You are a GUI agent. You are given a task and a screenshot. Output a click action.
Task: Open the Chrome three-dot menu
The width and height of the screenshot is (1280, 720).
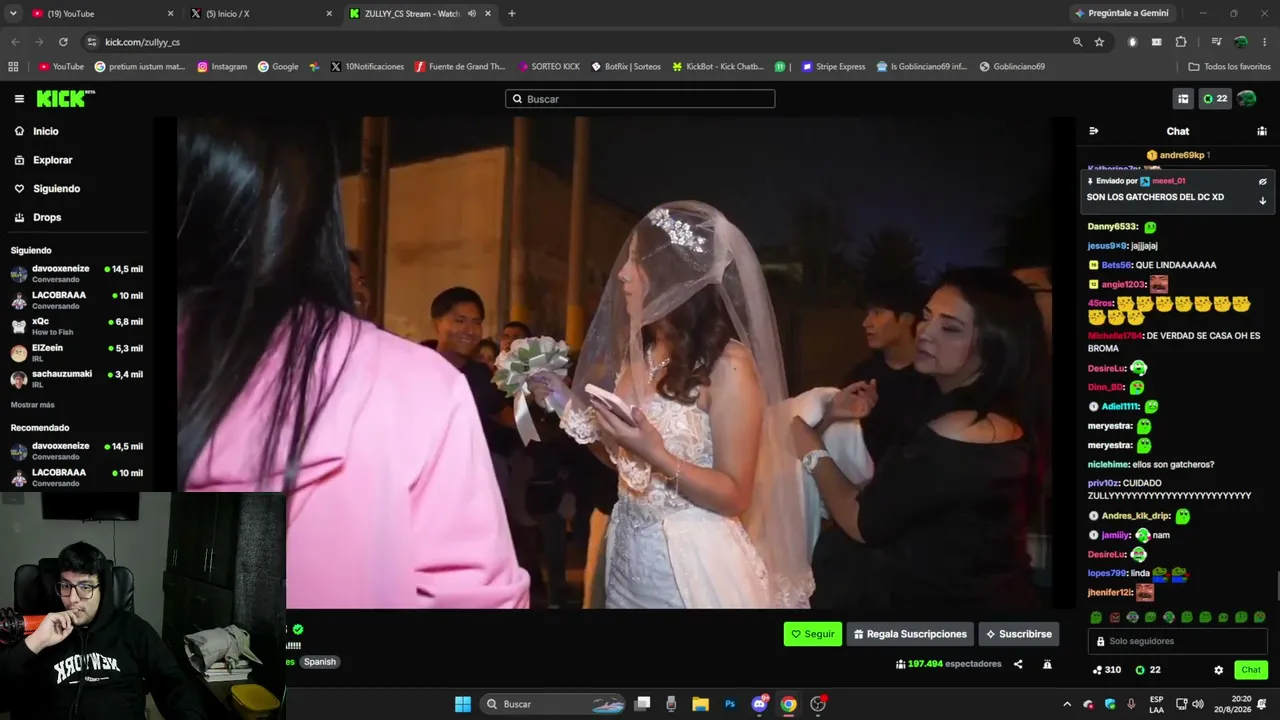(x=1265, y=42)
